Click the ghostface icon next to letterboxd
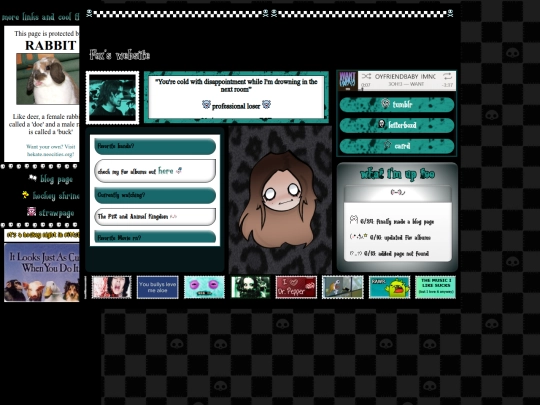This screenshot has width=540, height=405. click(x=382, y=124)
